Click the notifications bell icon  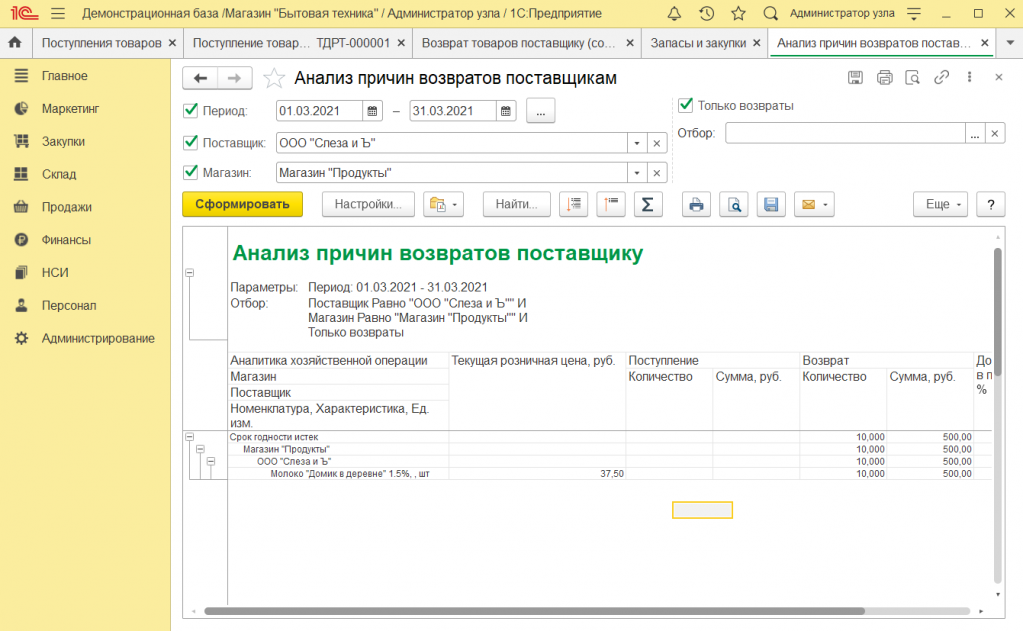pyautogui.click(x=675, y=14)
